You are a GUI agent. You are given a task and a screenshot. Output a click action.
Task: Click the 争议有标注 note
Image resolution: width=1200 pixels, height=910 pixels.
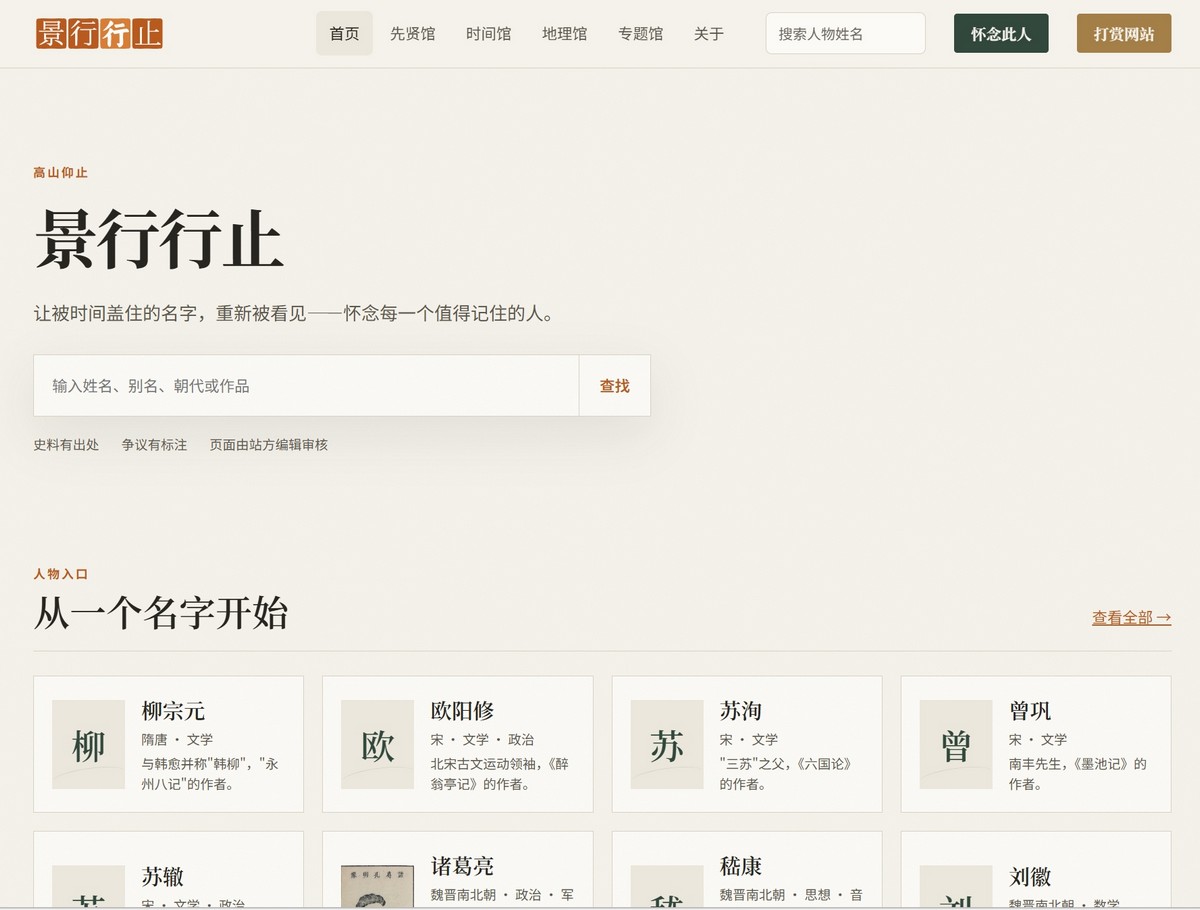click(x=154, y=445)
